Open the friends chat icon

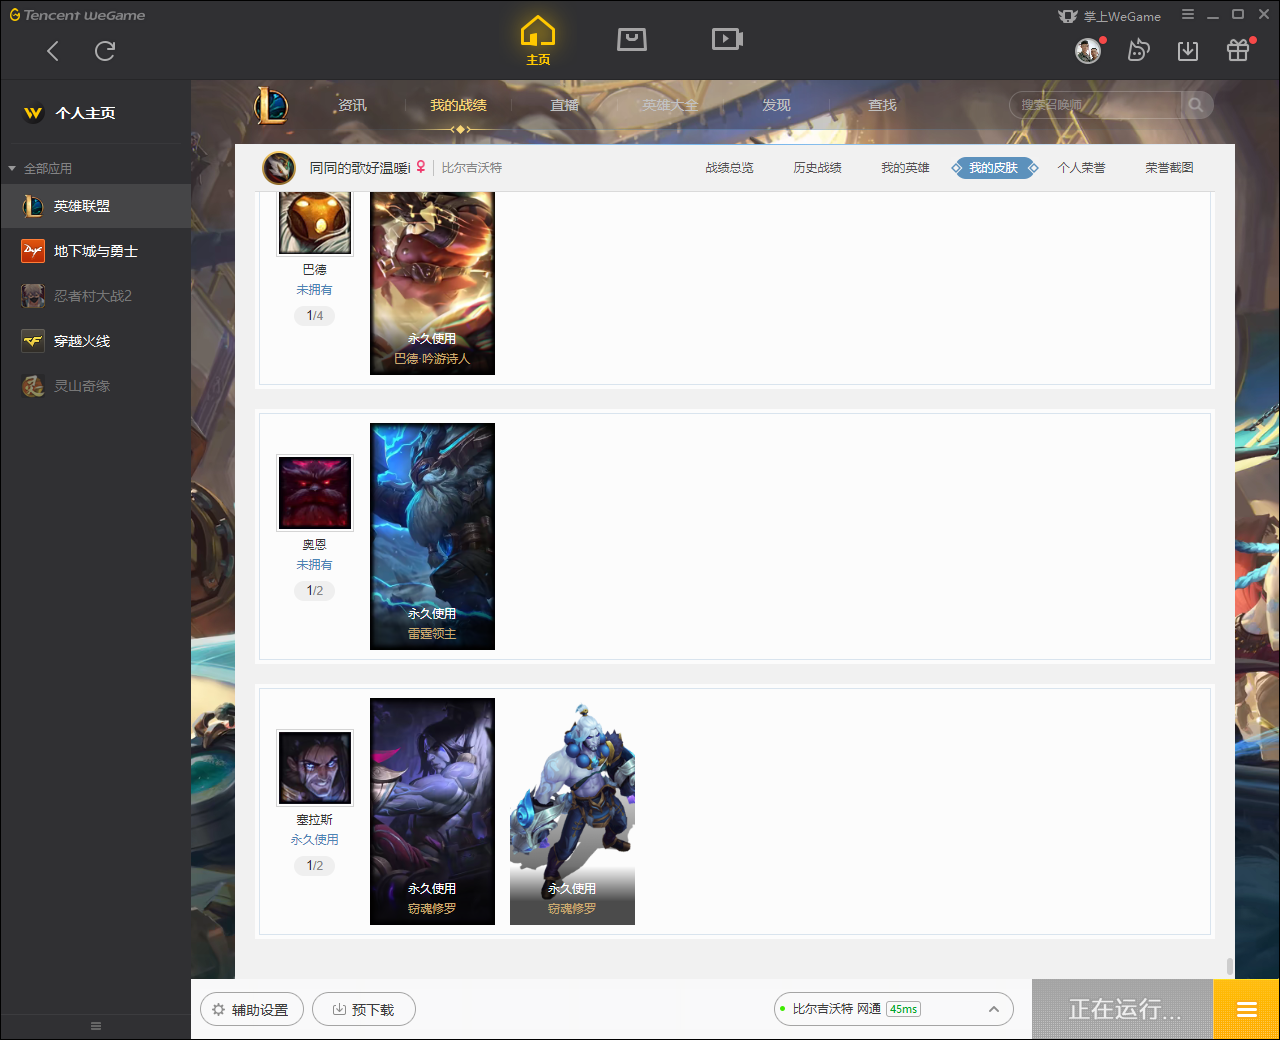[x=1138, y=50]
